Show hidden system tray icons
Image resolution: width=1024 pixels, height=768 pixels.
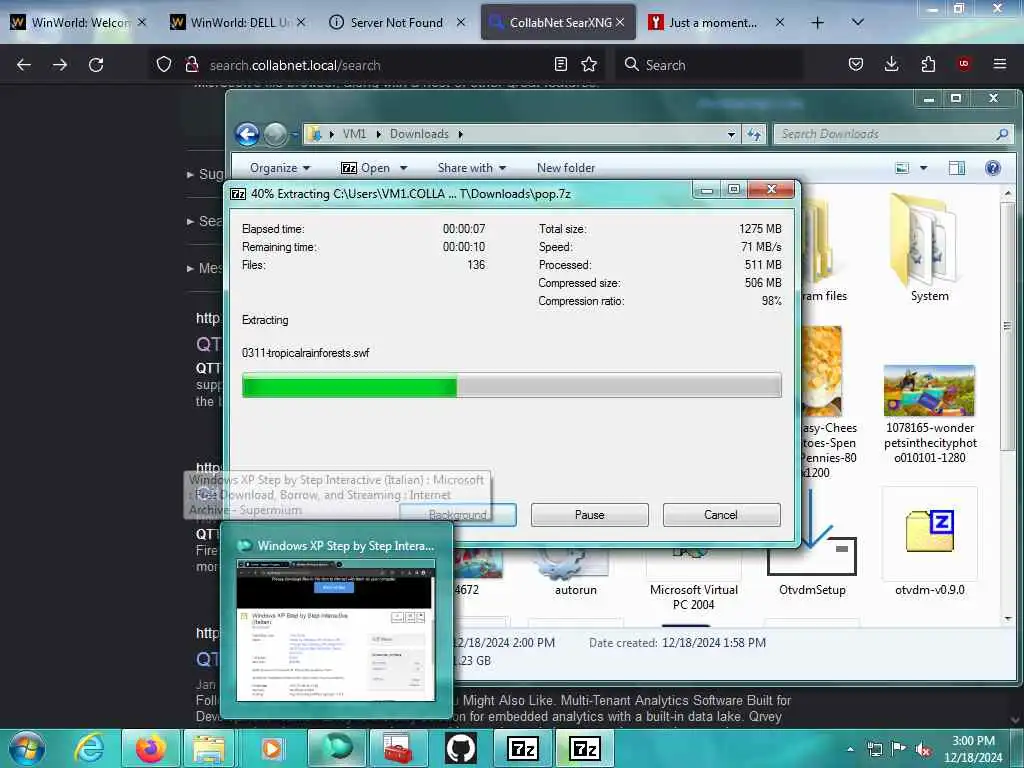tap(850, 749)
